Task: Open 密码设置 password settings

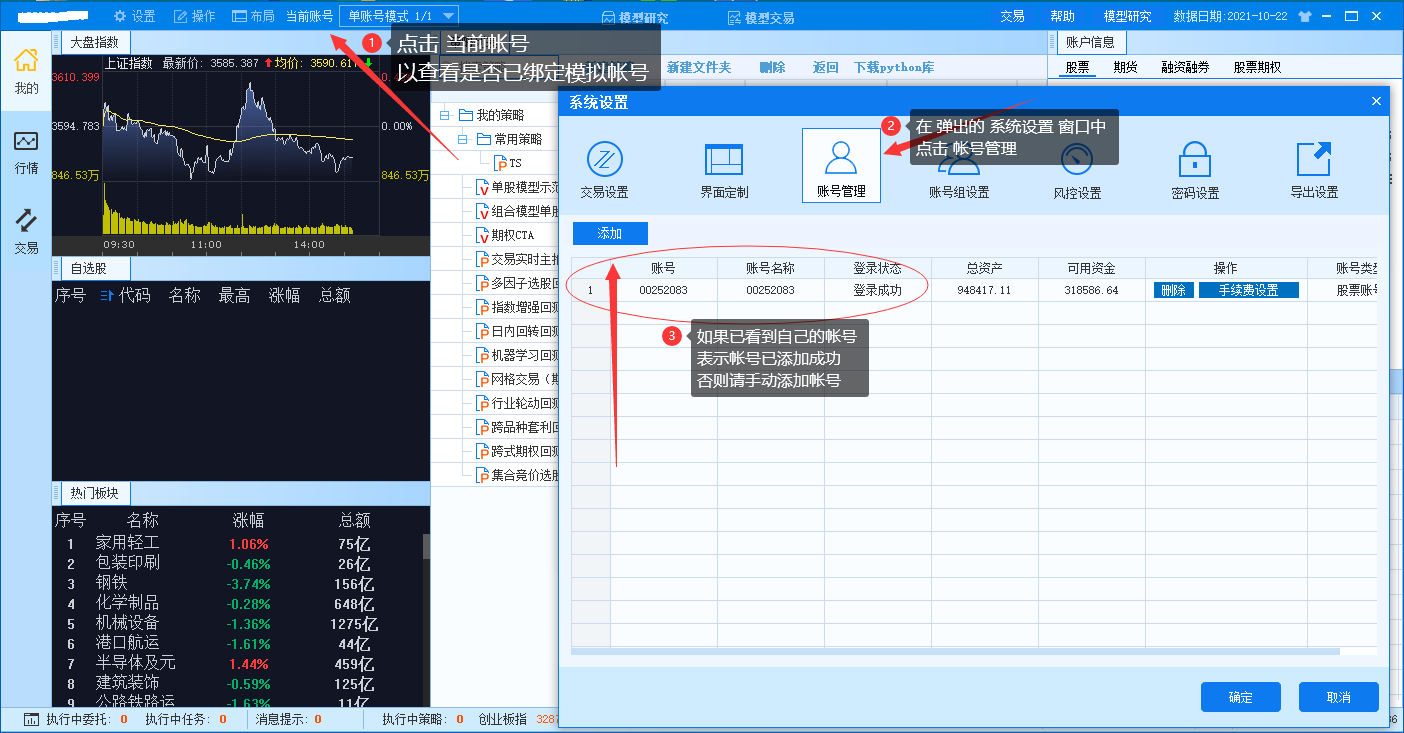Action: (x=1195, y=168)
